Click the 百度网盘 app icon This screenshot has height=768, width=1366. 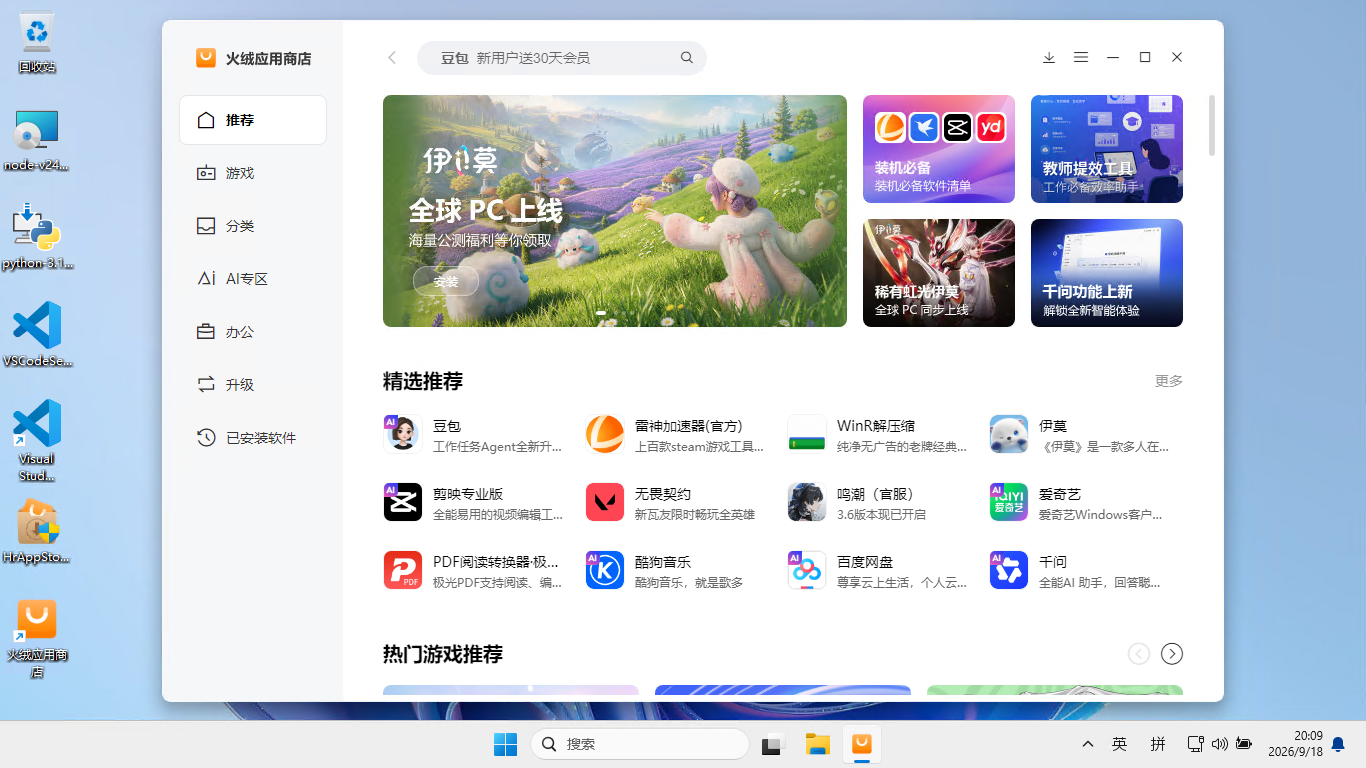tap(807, 570)
